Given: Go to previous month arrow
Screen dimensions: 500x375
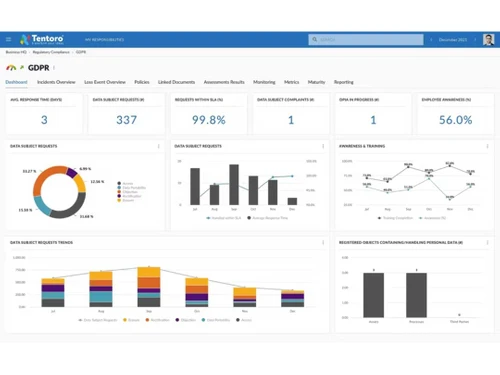Looking at the screenshot, I should pos(431,40).
